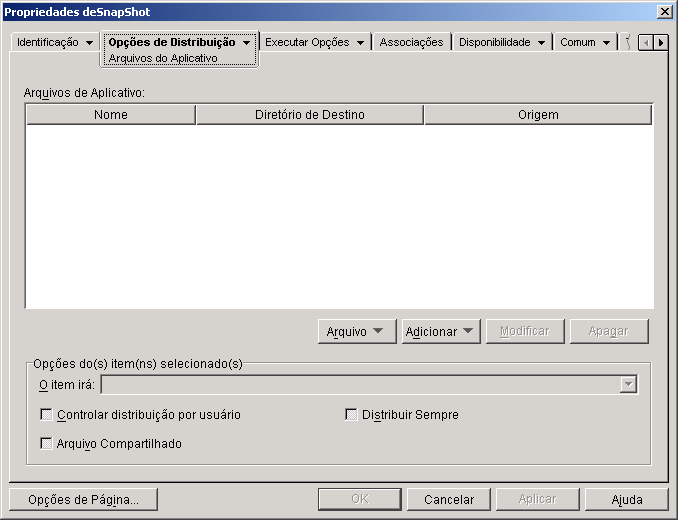Expand the Opções de Distribuição dropdown arrow
The width and height of the screenshot is (678, 520).
pyautogui.click(x=246, y=43)
